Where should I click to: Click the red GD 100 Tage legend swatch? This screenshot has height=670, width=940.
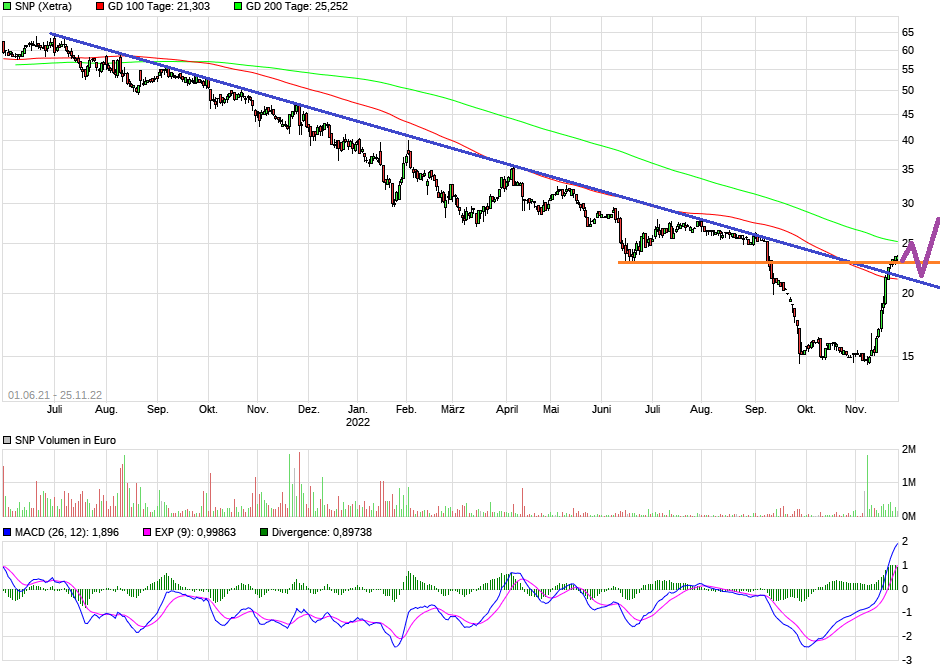pyautogui.click(x=99, y=6)
